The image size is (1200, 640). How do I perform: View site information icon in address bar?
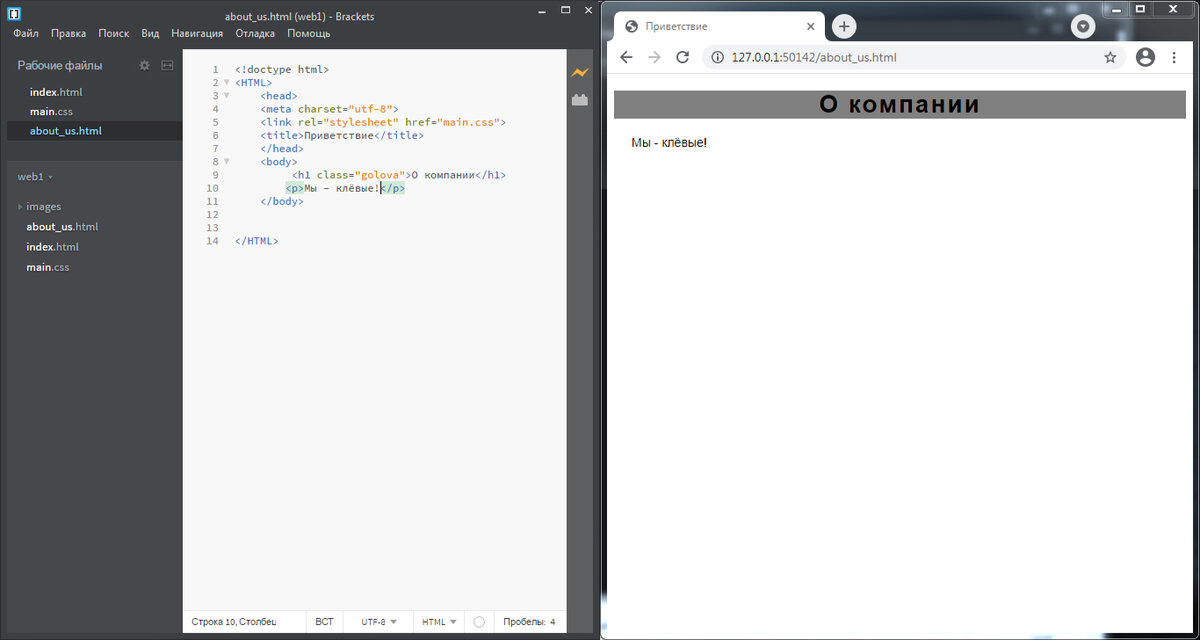pyautogui.click(x=716, y=57)
